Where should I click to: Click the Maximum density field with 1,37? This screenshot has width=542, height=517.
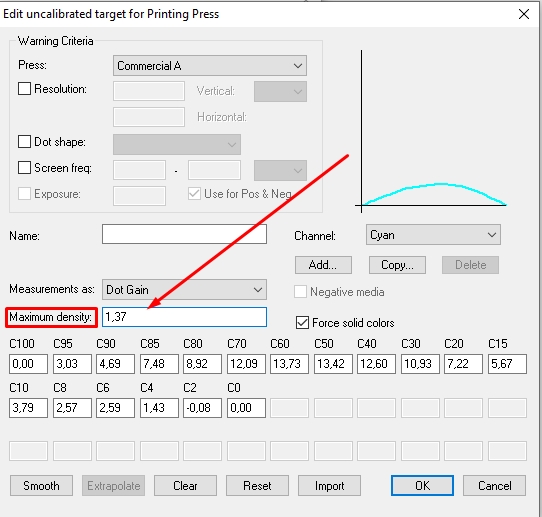pyautogui.click(x=184, y=317)
